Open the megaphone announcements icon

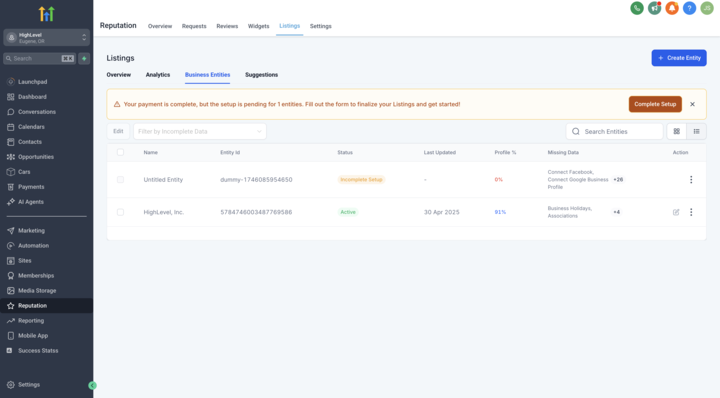click(x=654, y=8)
